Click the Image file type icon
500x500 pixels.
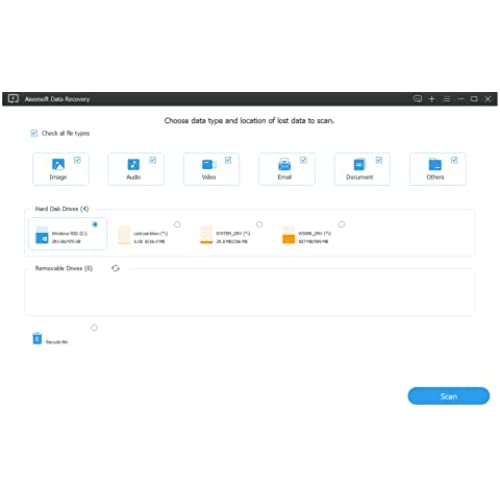click(x=58, y=164)
